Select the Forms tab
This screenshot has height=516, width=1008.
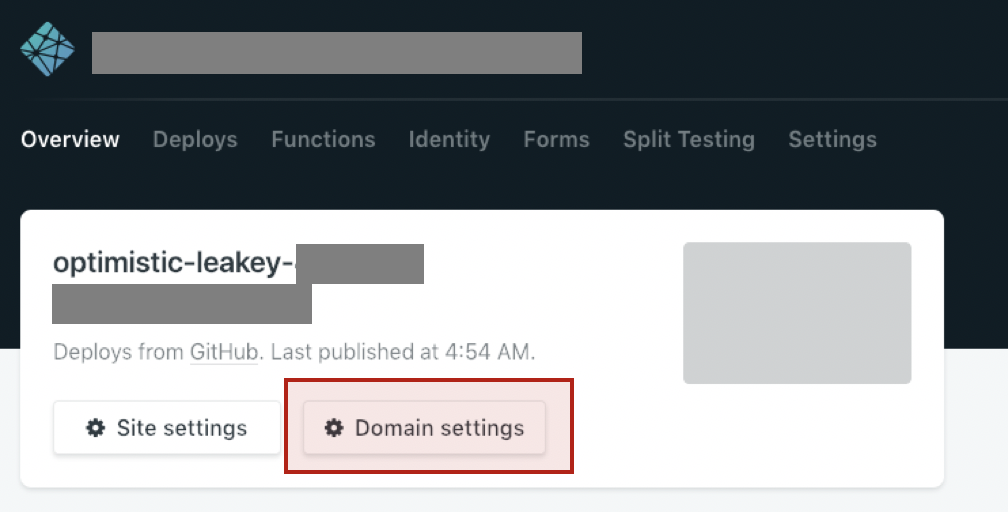pyautogui.click(x=556, y=139)
